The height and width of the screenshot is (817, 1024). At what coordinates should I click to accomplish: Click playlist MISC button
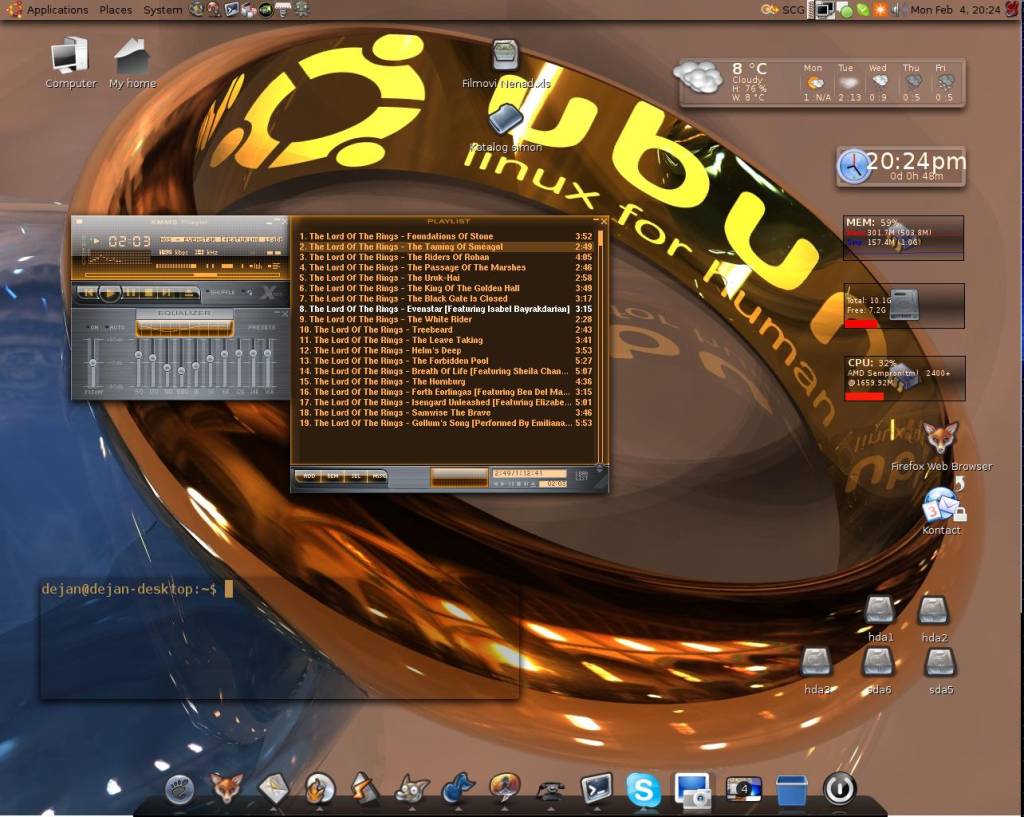[379, 476]
